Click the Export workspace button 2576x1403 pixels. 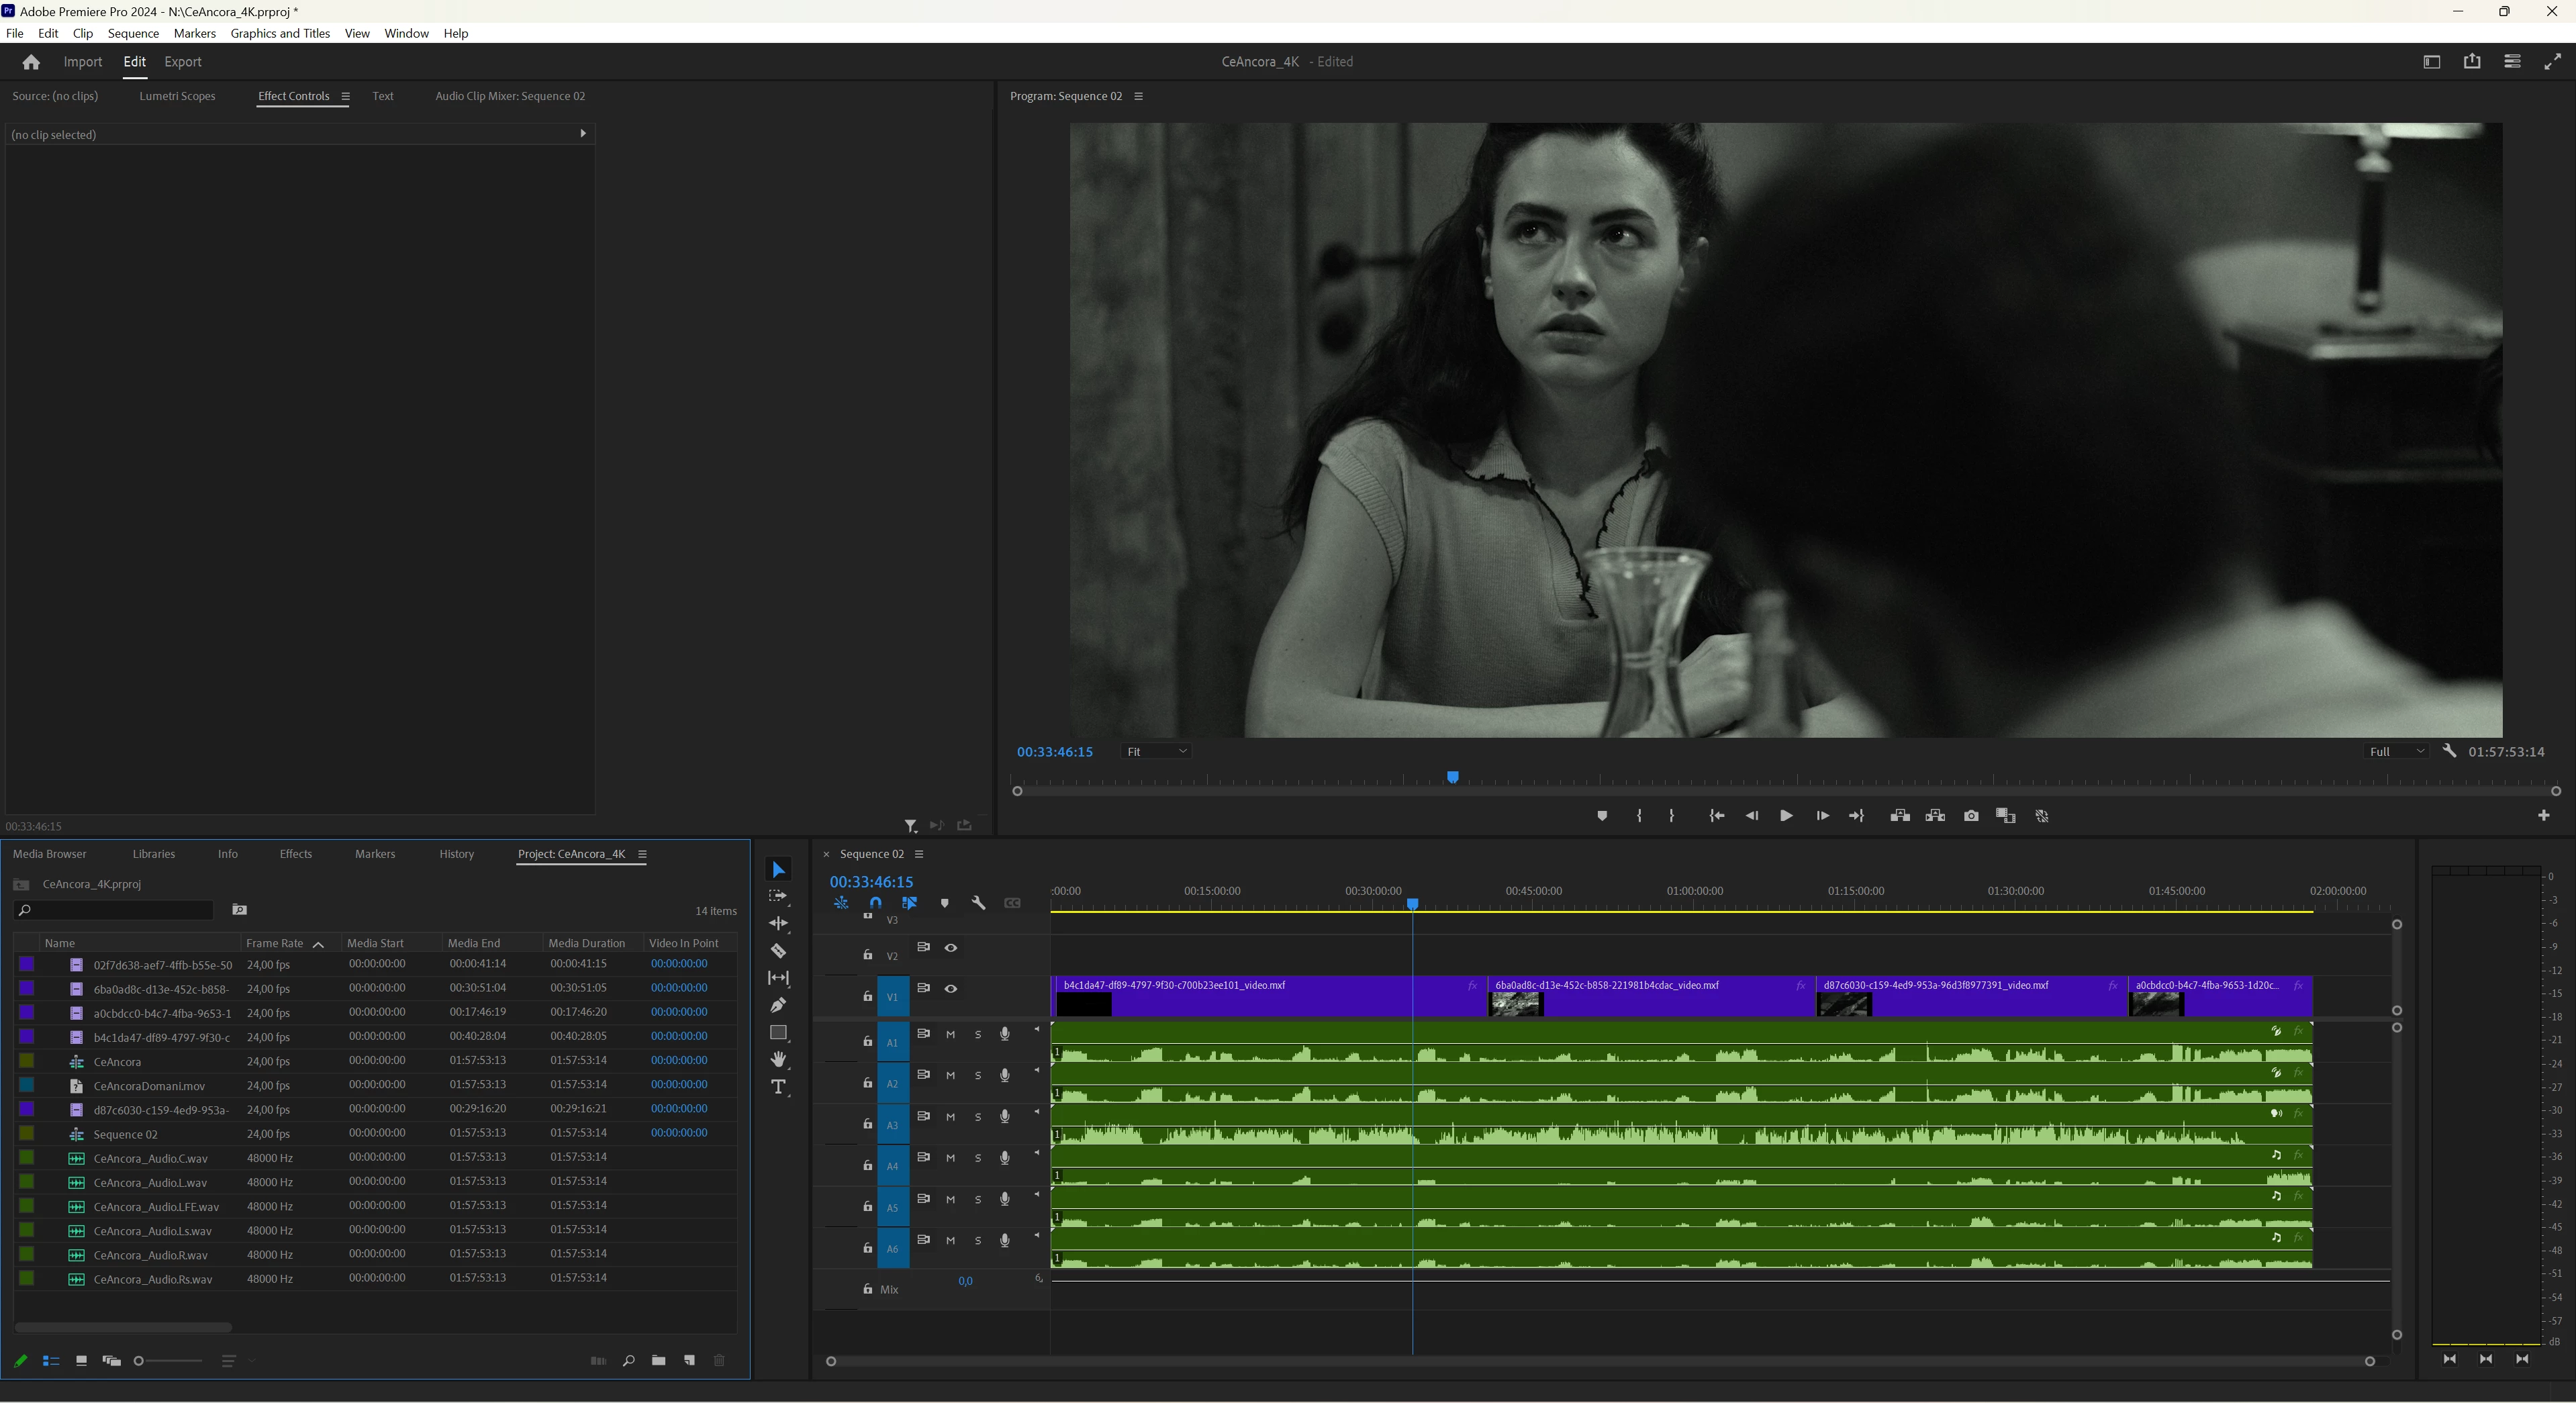[x=182, y=62]
